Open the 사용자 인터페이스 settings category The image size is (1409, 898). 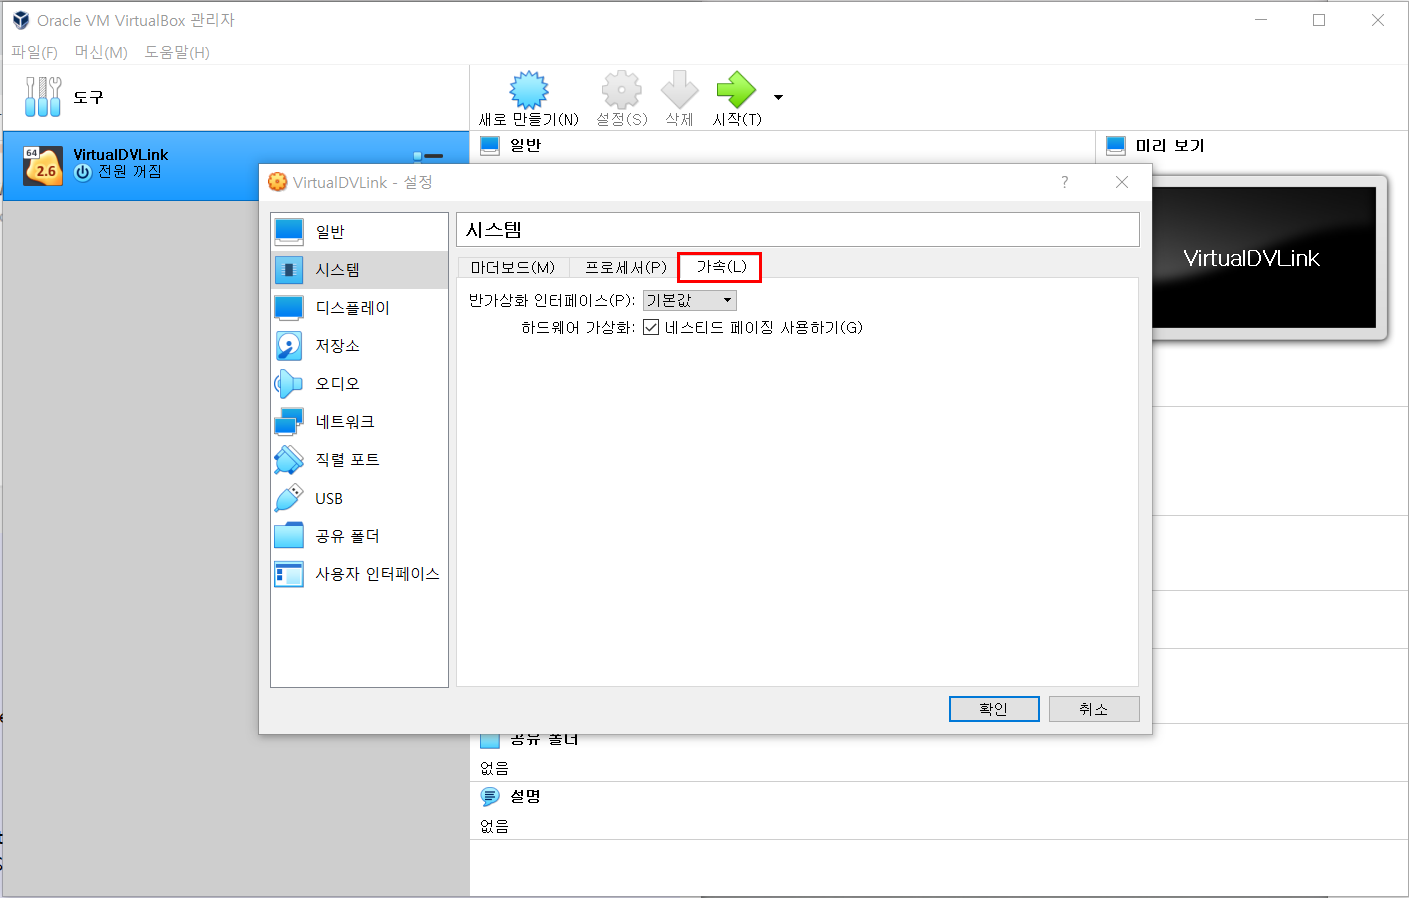[x=359, y=574]
